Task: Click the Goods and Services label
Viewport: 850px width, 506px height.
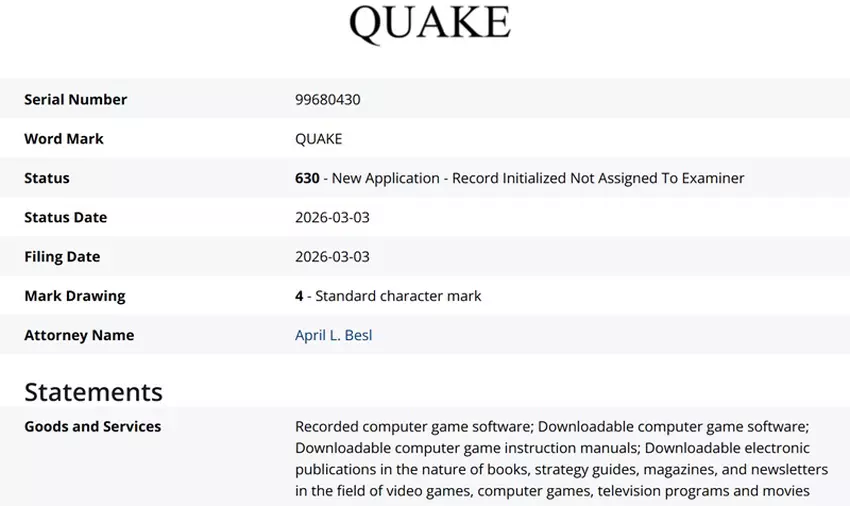Action: click(x=93, y=427)
